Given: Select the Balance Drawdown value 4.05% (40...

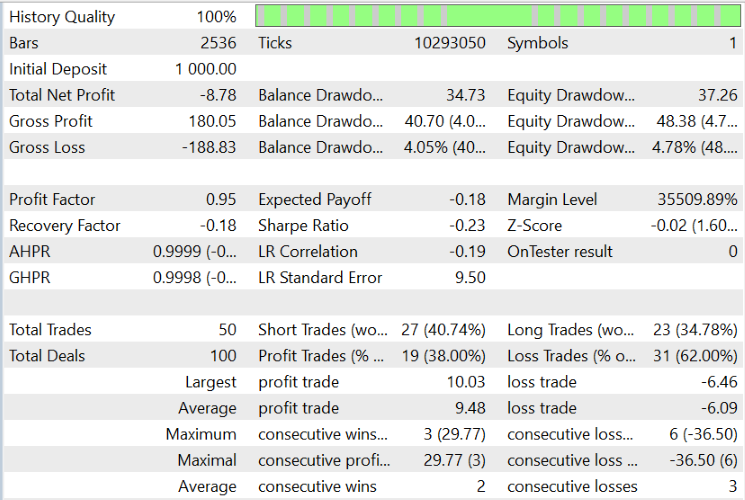Looking at the screenshot, I should click(x=445, y=147).
